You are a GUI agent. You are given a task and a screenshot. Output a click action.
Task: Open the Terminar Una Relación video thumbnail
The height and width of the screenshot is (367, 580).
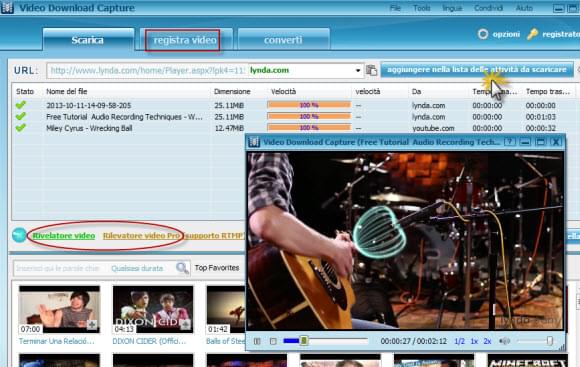59,309
